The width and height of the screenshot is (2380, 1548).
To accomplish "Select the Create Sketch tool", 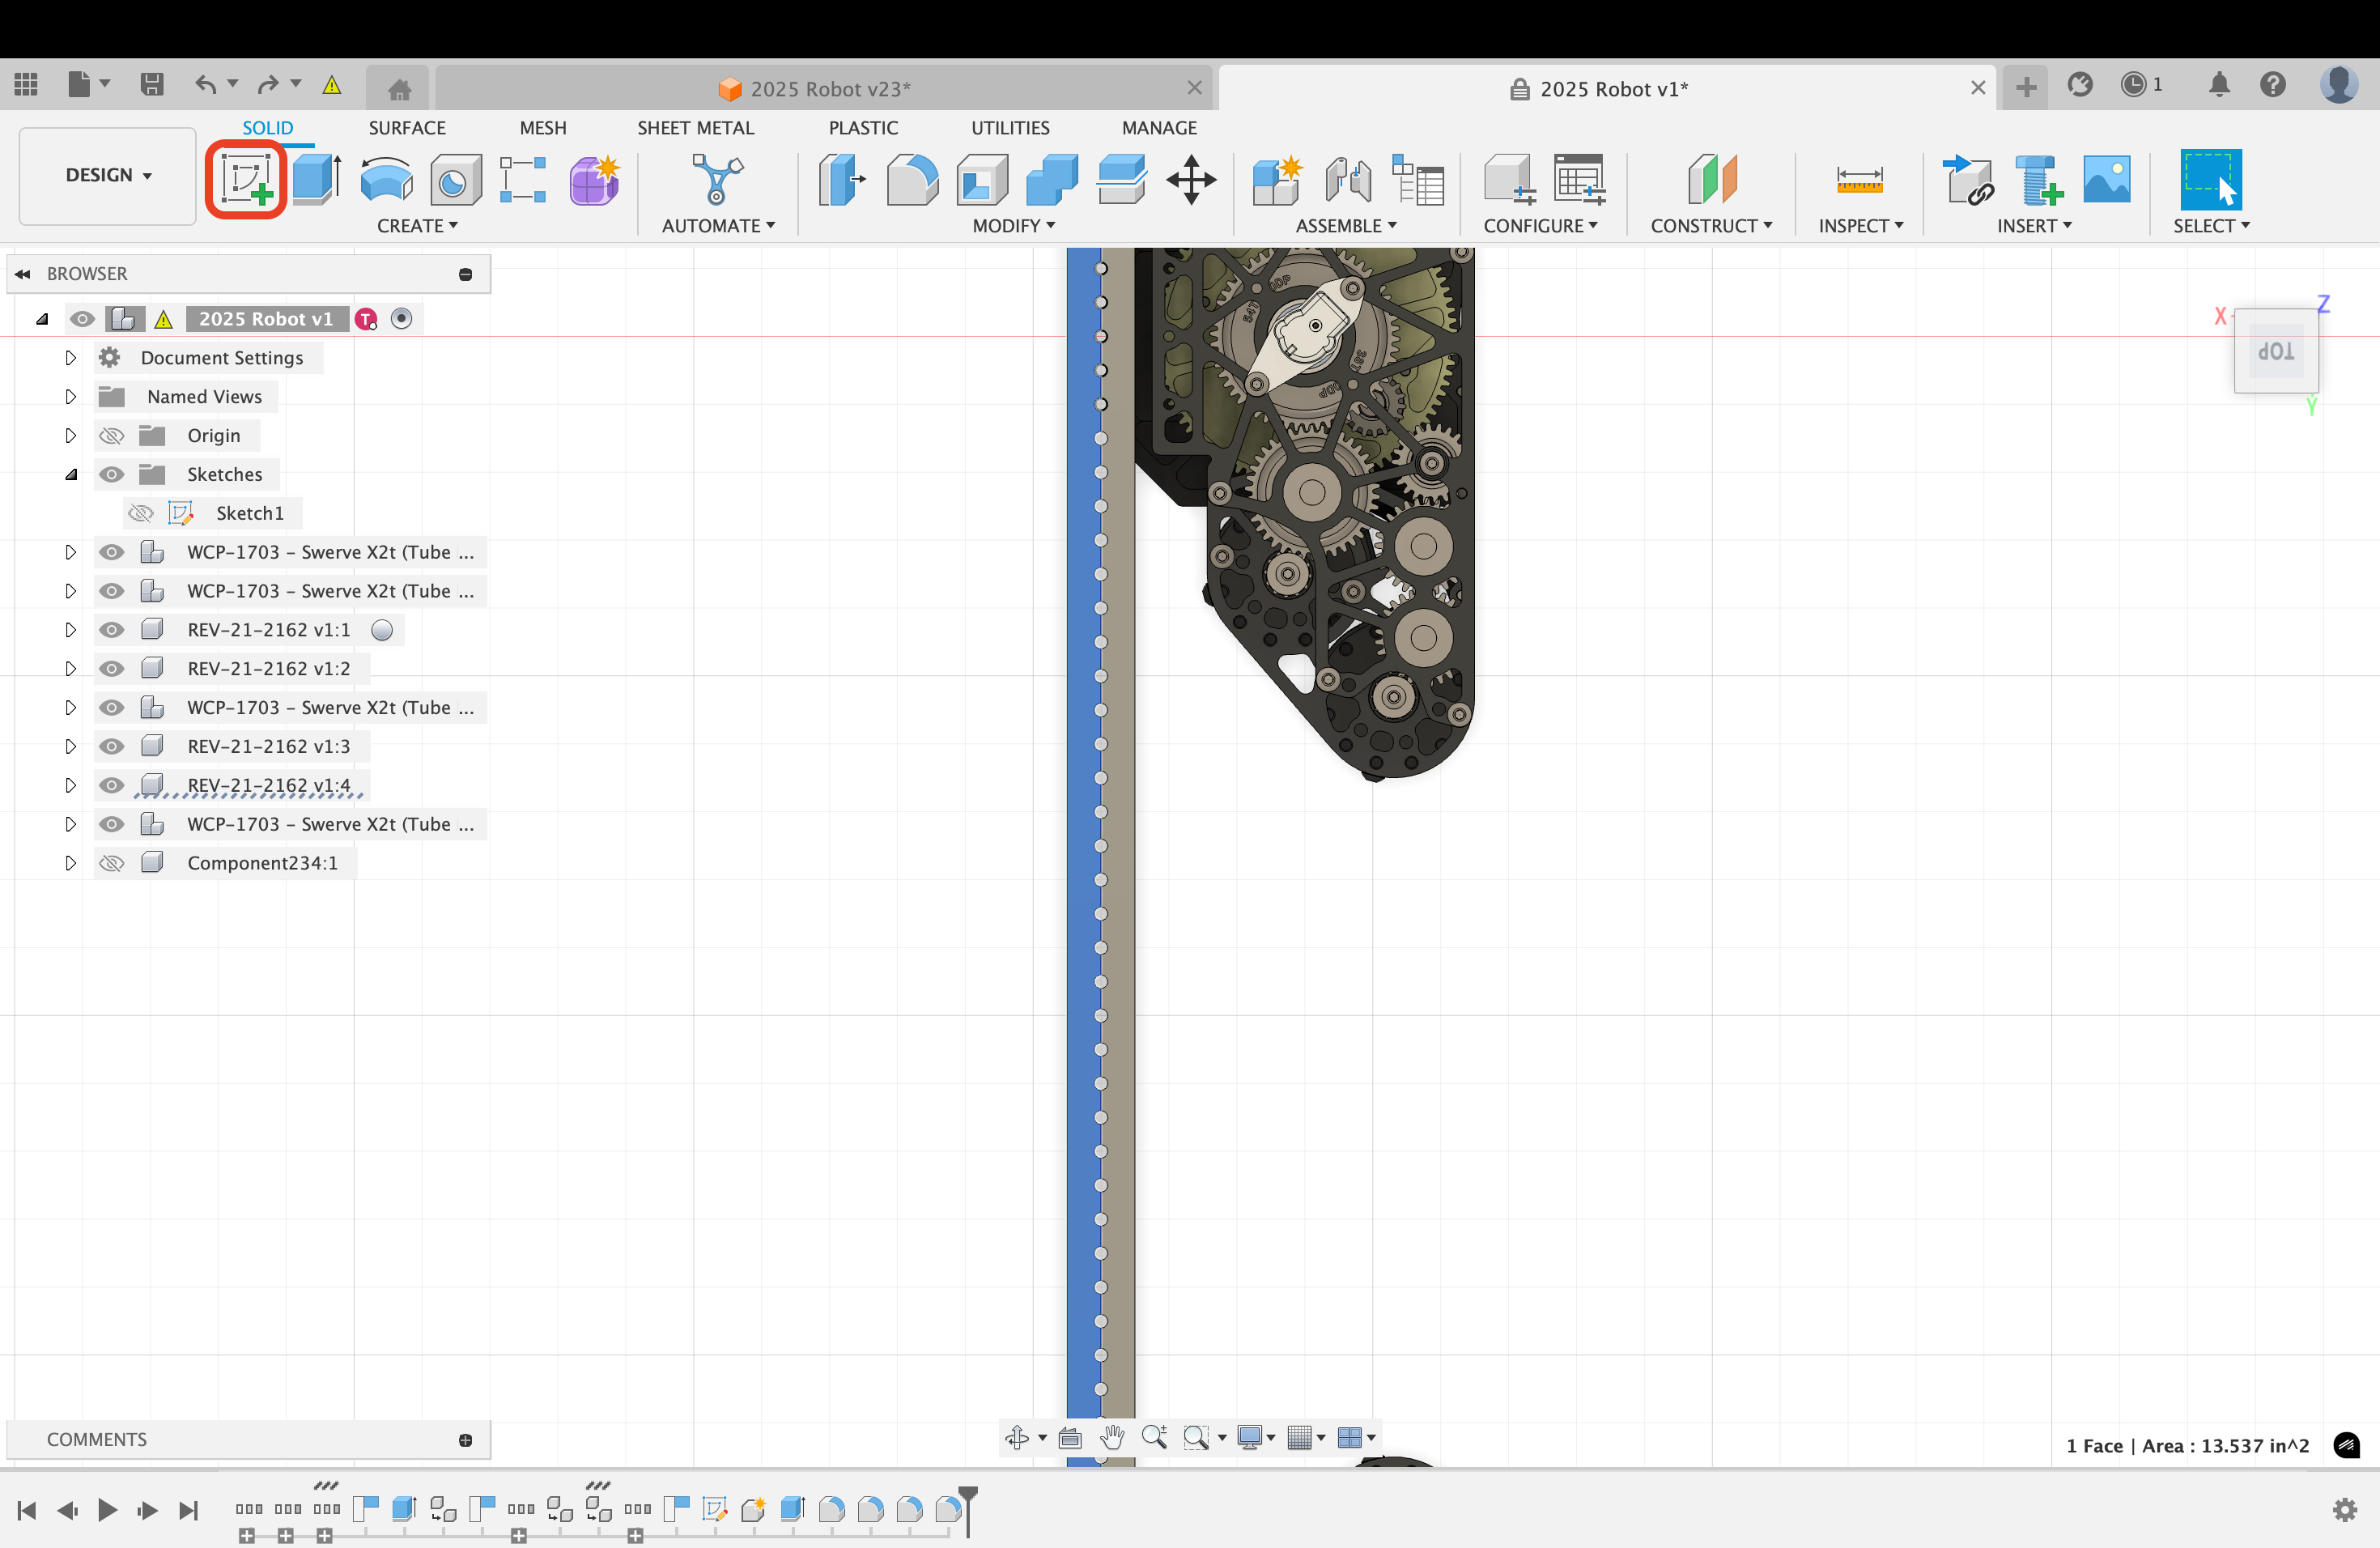I will [246, 180].
